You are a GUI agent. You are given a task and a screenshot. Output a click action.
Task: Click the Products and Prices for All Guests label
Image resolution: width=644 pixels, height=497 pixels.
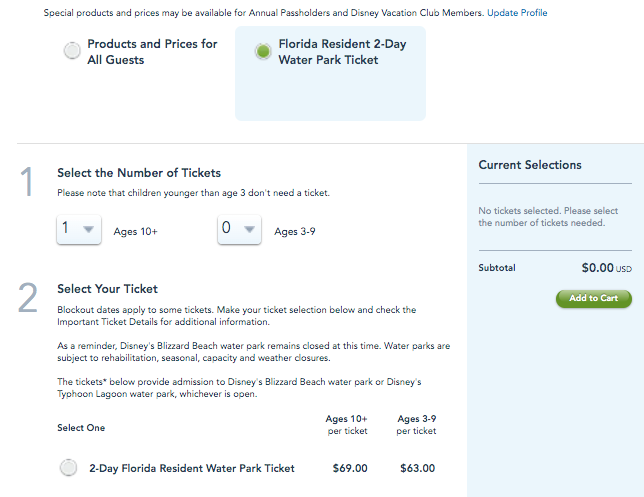(x=152, y=52)
